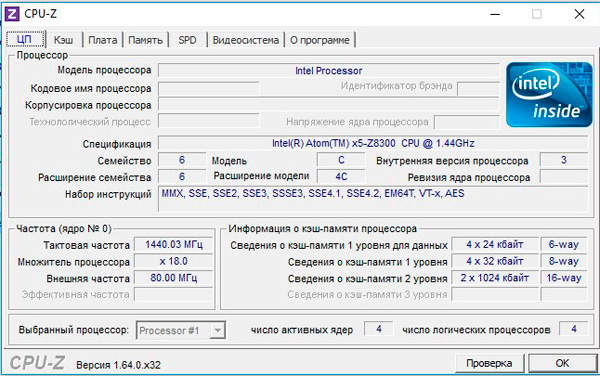Image resolution: width=600 pixels, height=376 pixels.
Task: Click the Спецификация field with Atom x5-Z8300
Action: coord(373,143)
